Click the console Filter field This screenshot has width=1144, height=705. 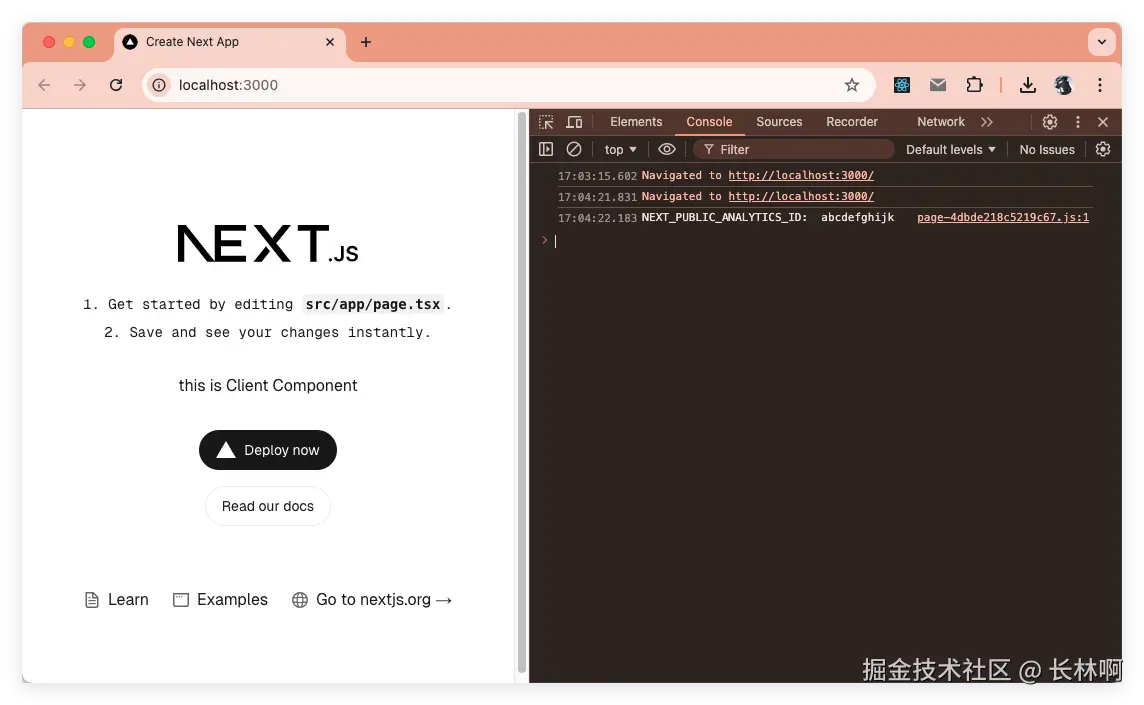tap(794, 150)
